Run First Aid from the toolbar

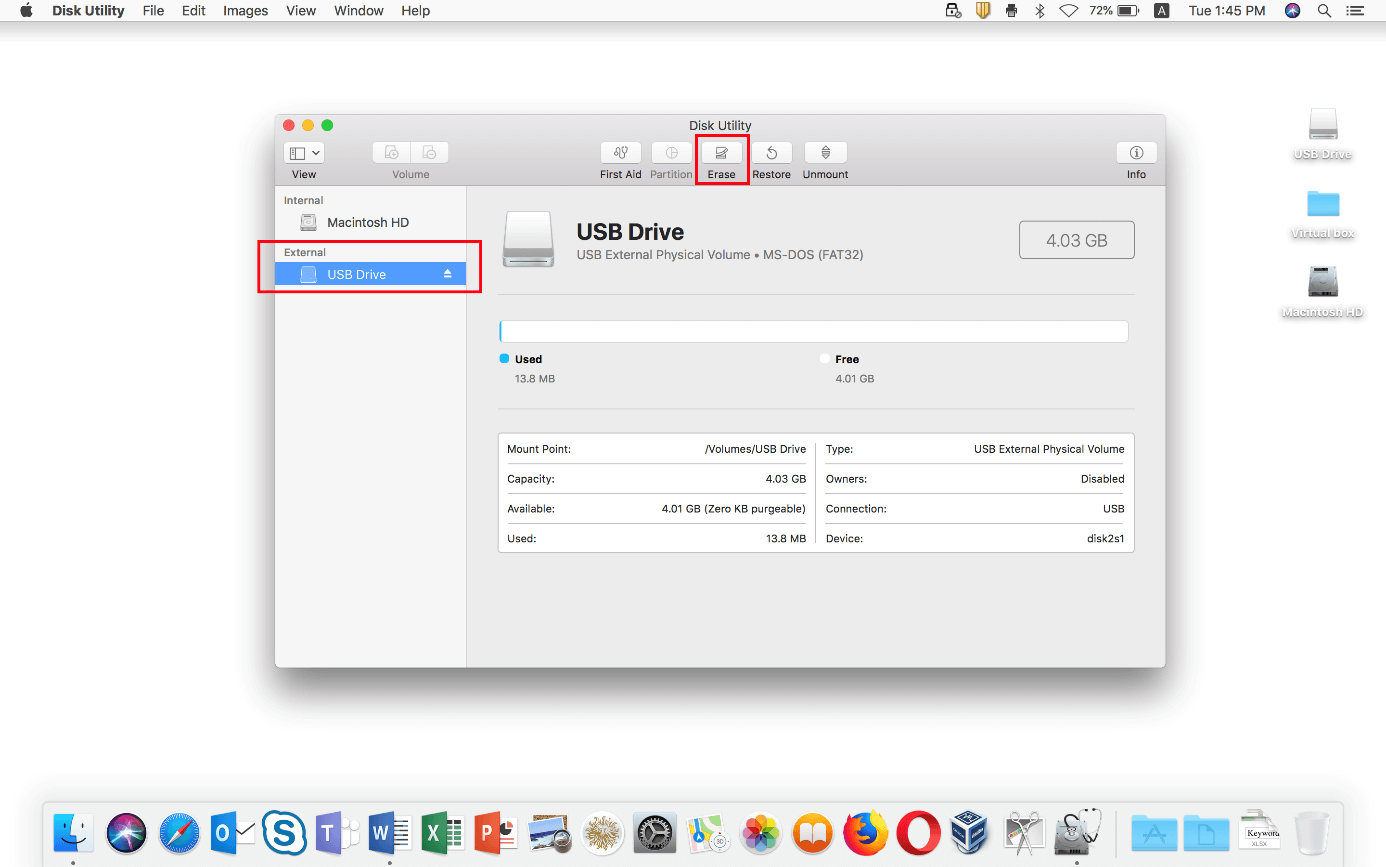click(x=620, y=158)
